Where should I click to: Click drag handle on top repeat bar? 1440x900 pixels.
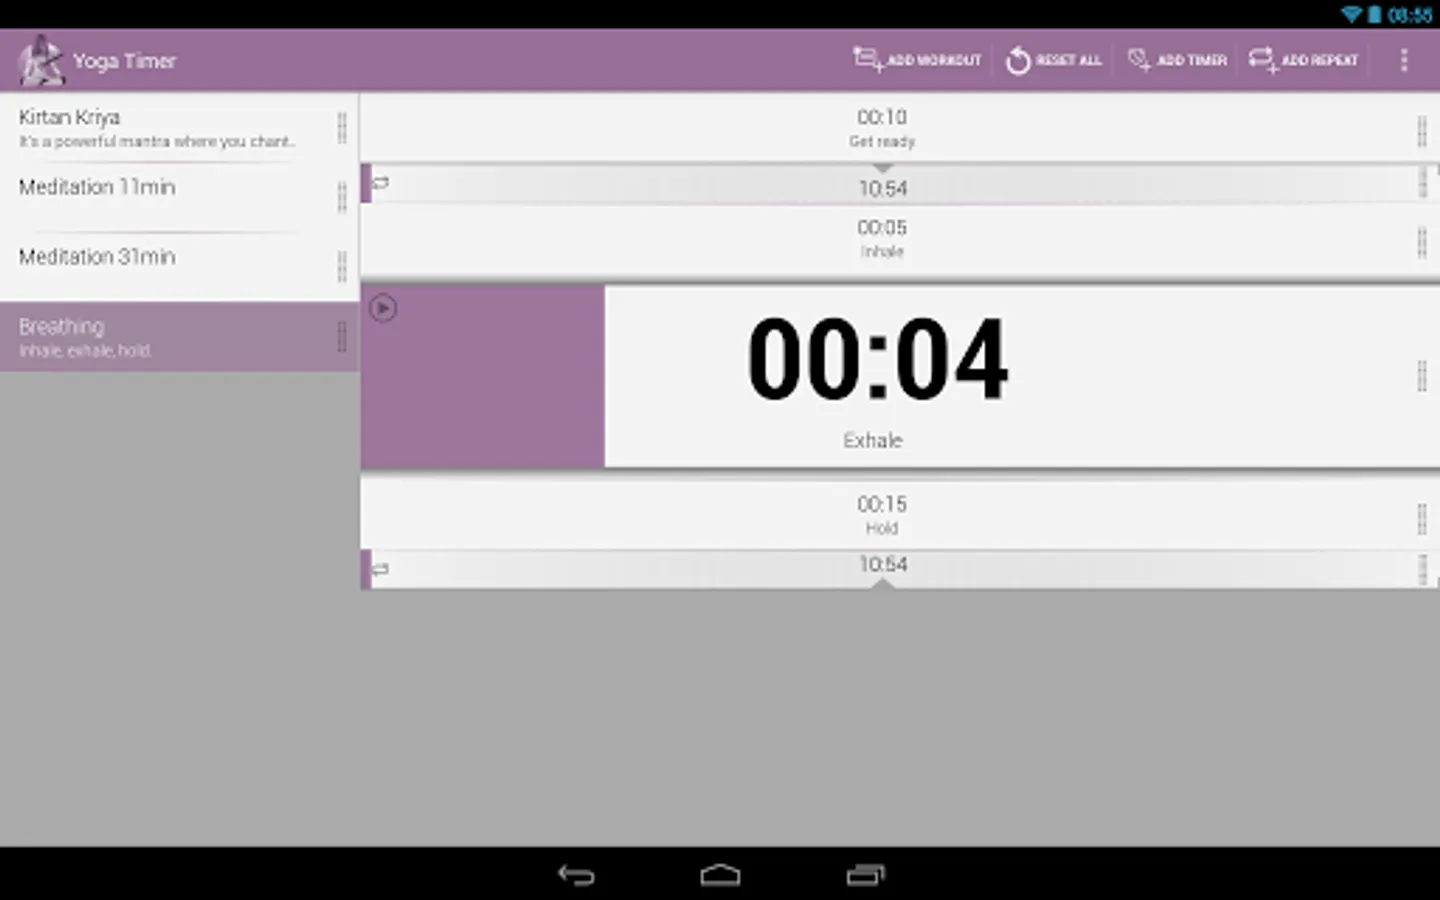point(1423,183)
